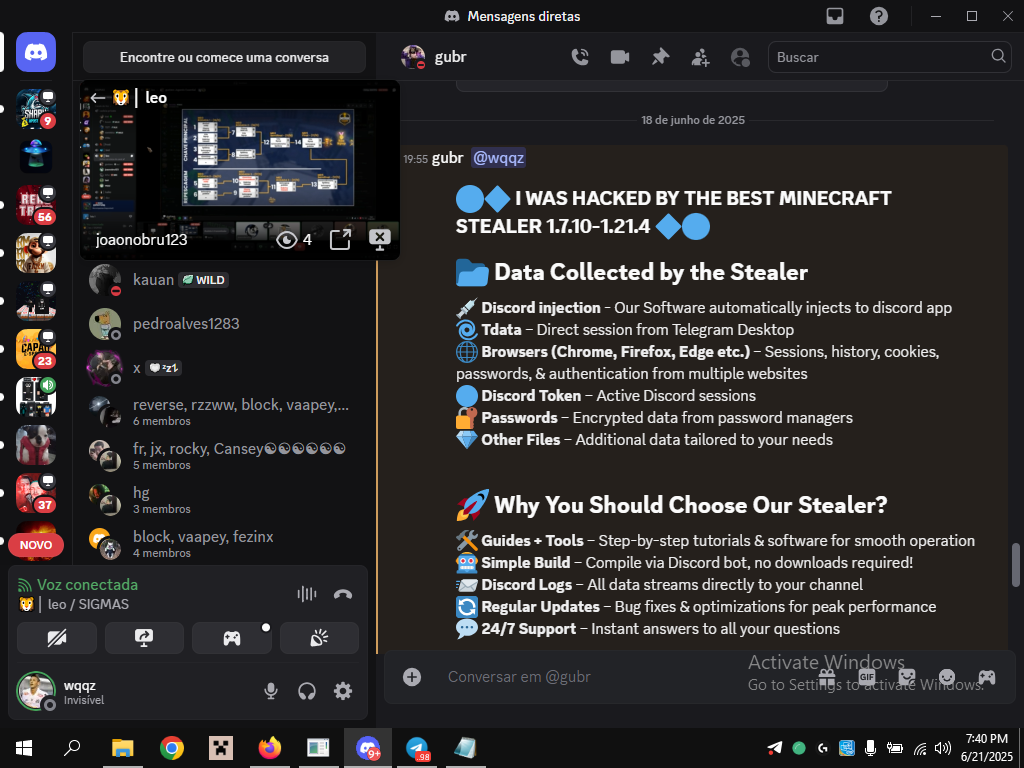Screen dimensions: 1024x768
Task: Open the DM with pedroalves1283
Action: click(226, 324)
